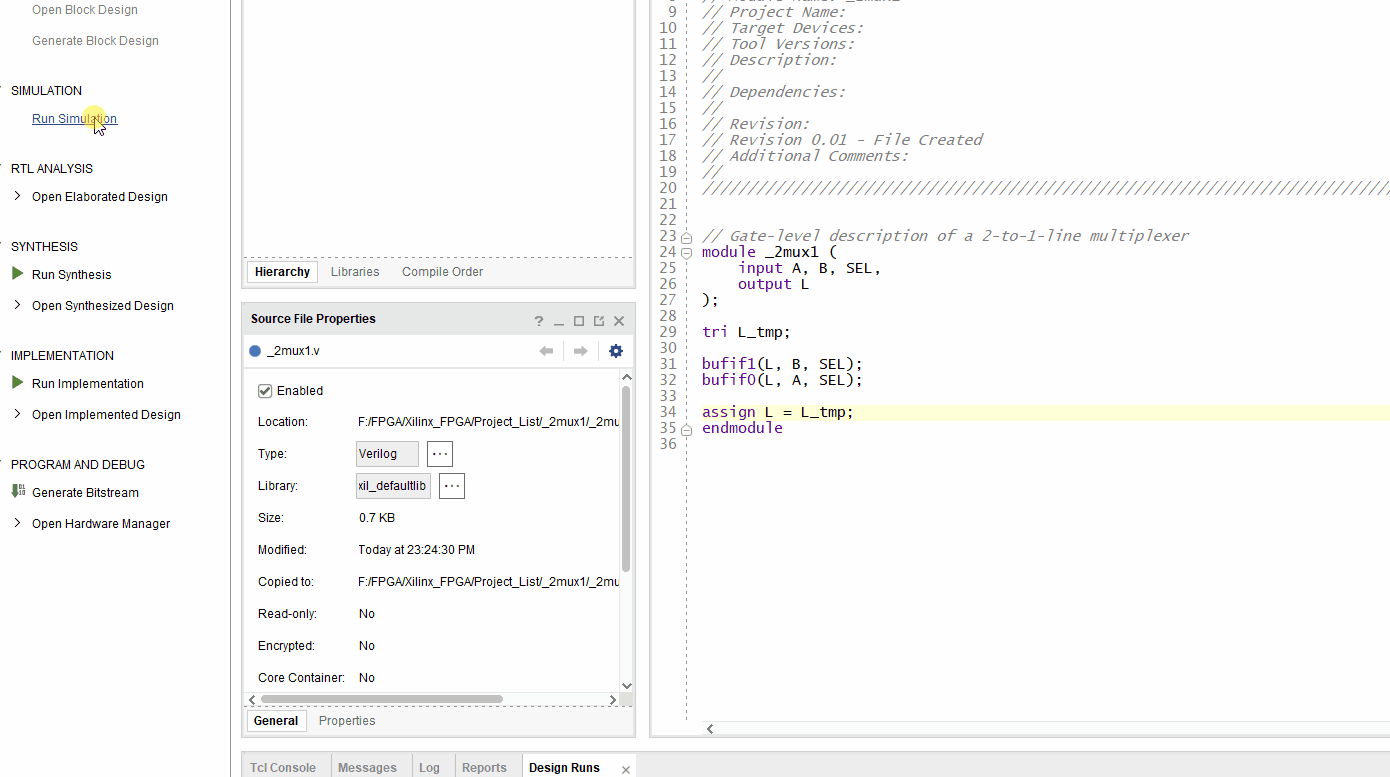
Task: Click the forward arrow in Source File Properties
Action: click(578, 351)
